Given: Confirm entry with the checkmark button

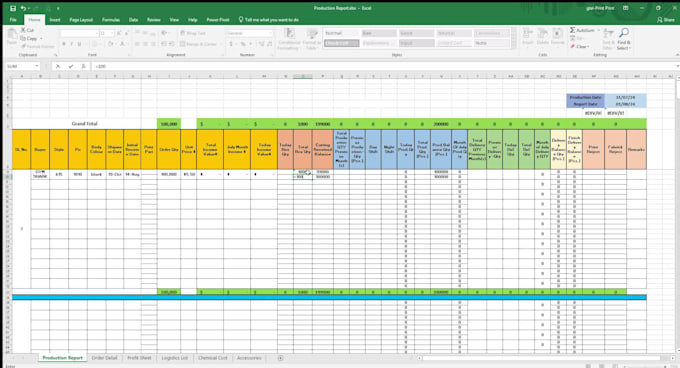Looking at the screenshot, I should (x=71, y=66).
